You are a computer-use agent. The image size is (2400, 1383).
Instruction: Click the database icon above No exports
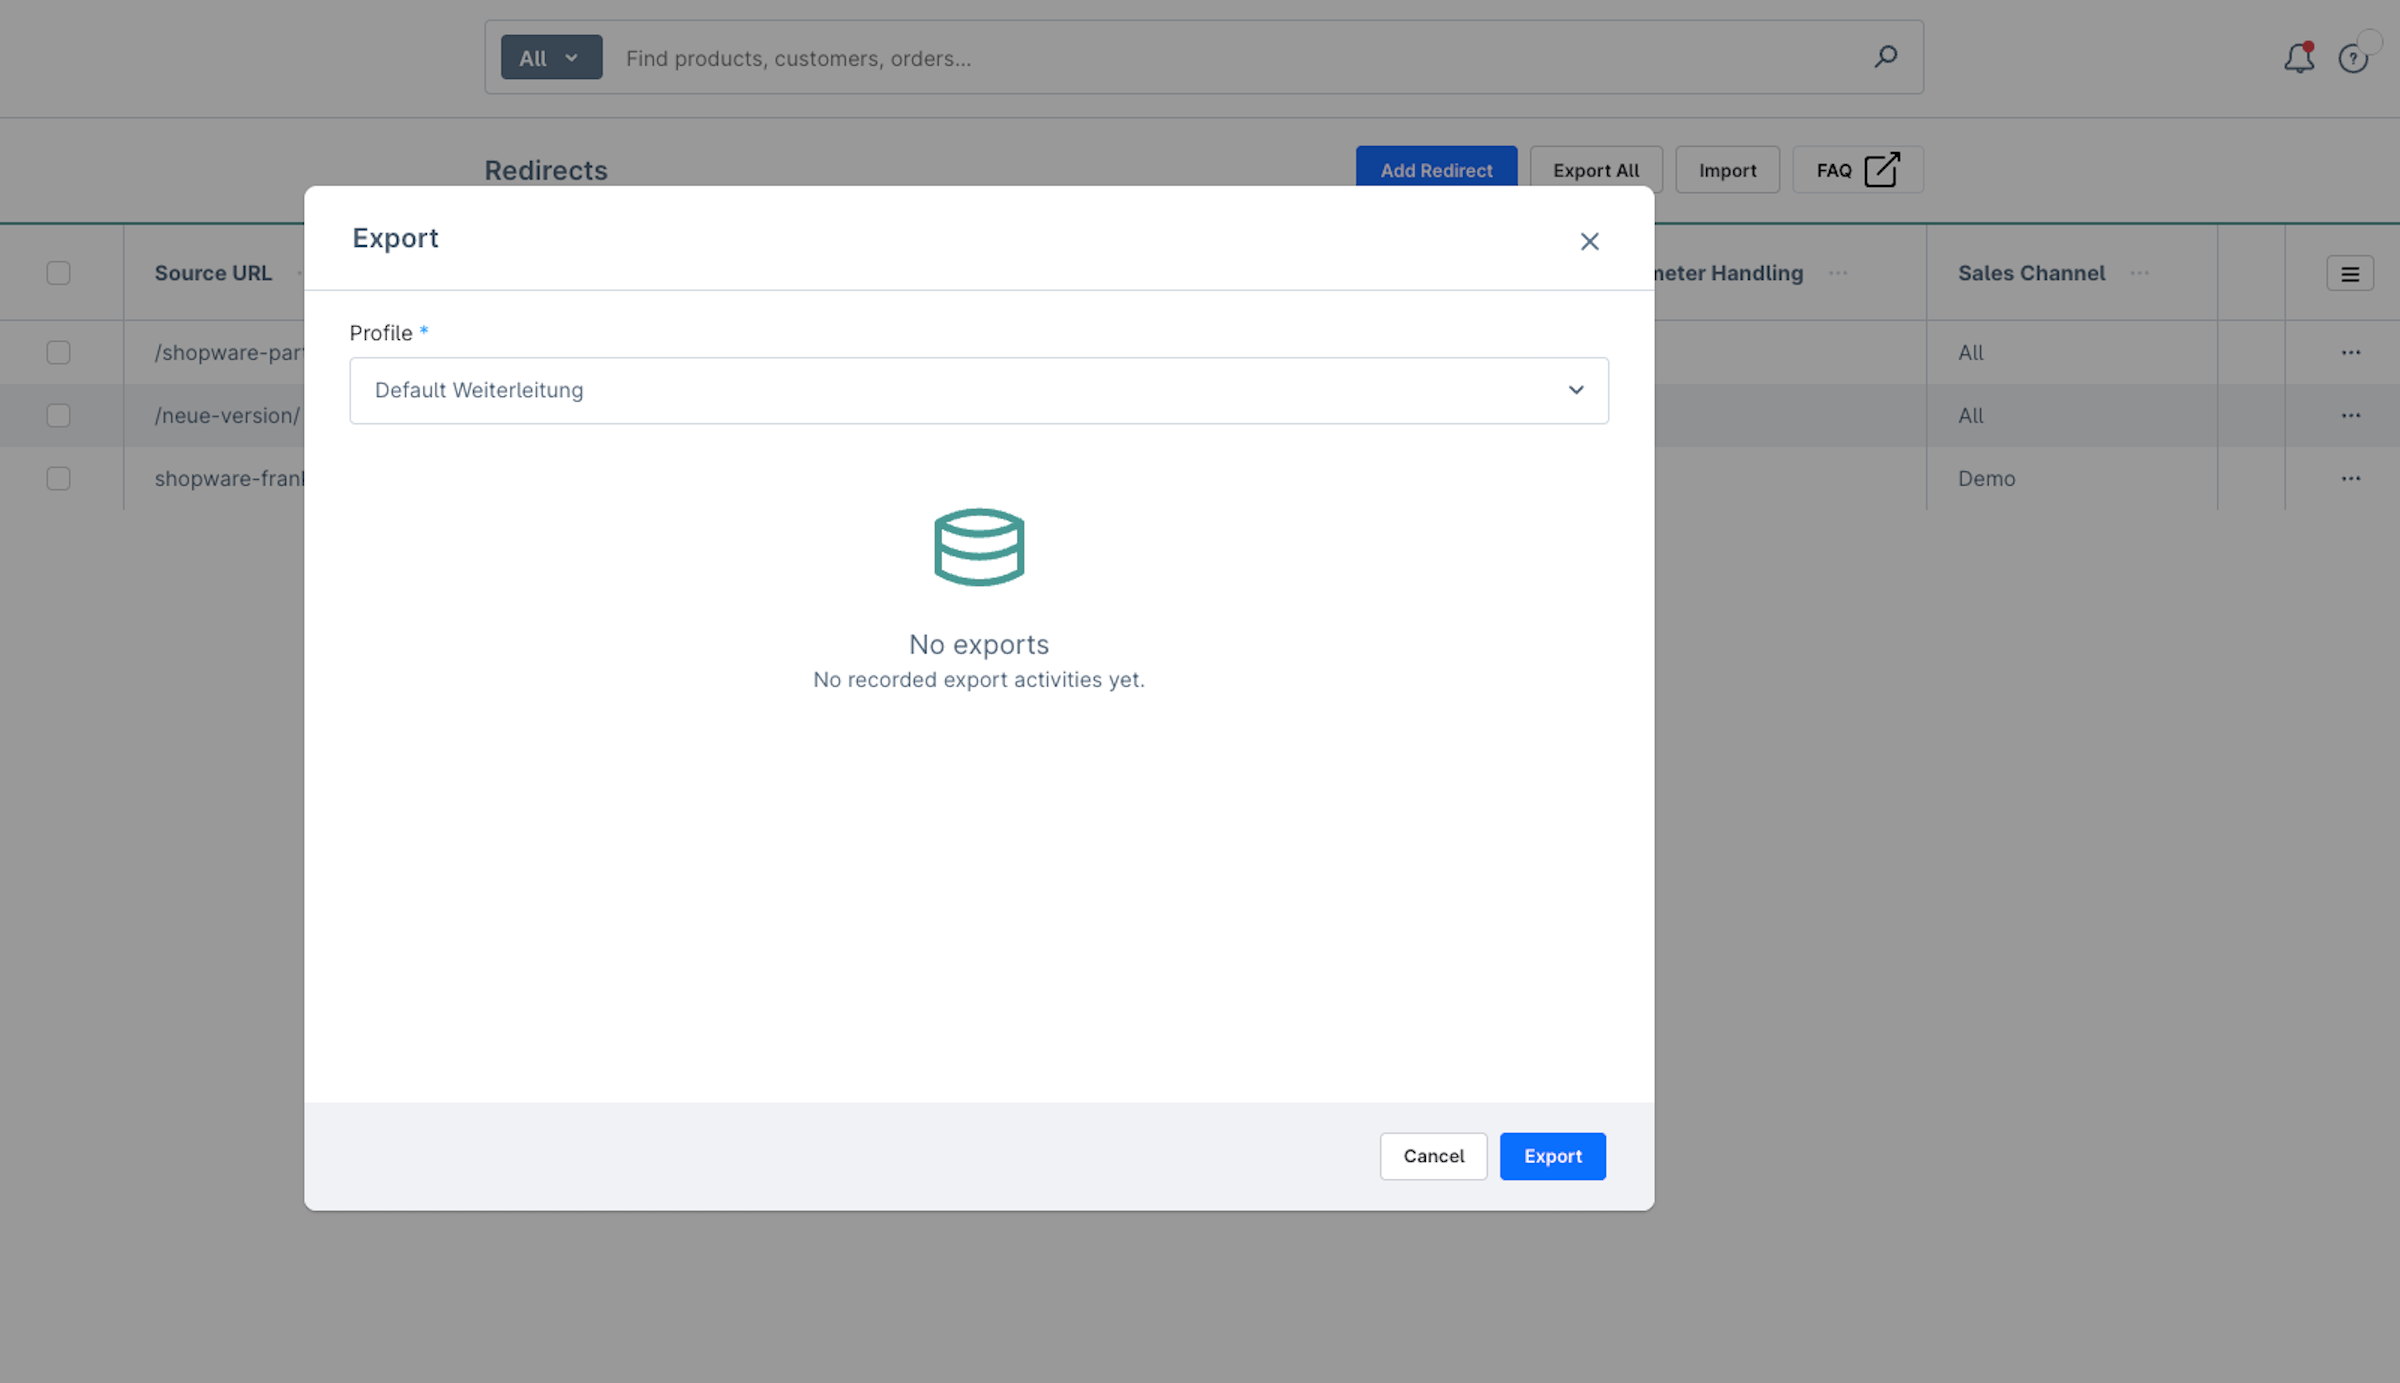tap(979, 547)
